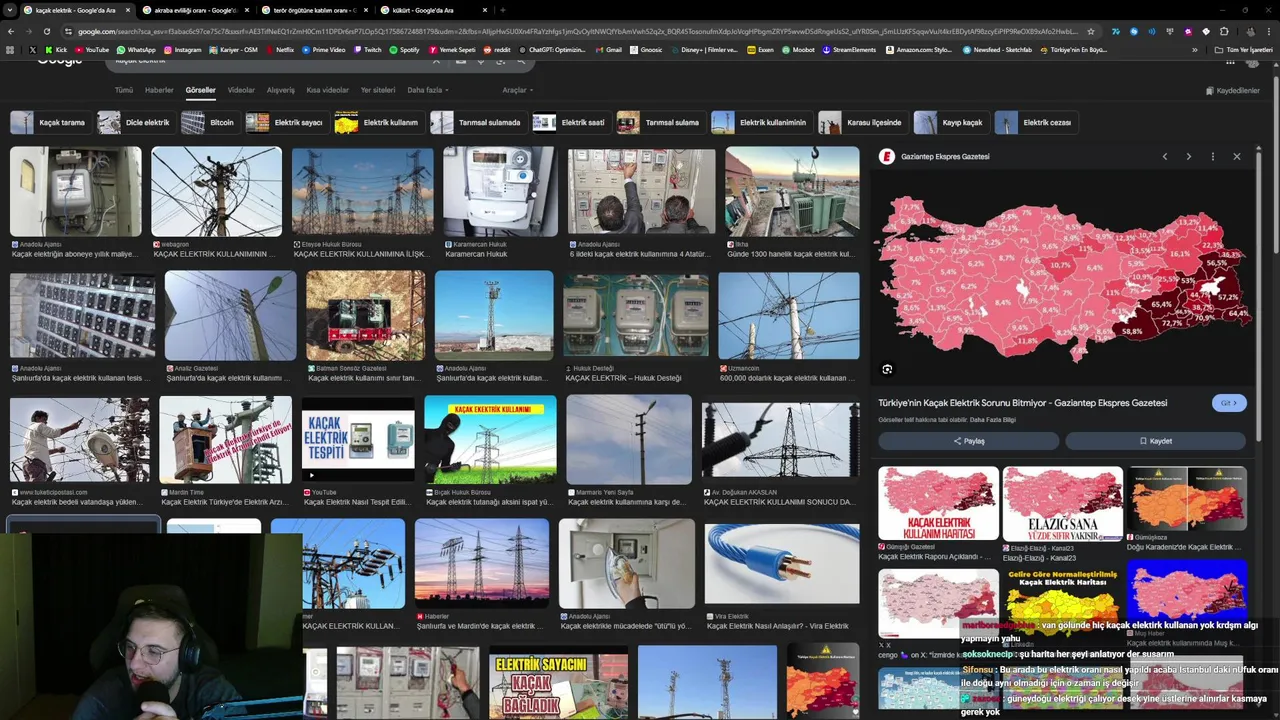1280x720 pixels.
Task: Select the 'Kısa videolar' search tab
Action: pyautogui.click(x=327, y=90)
